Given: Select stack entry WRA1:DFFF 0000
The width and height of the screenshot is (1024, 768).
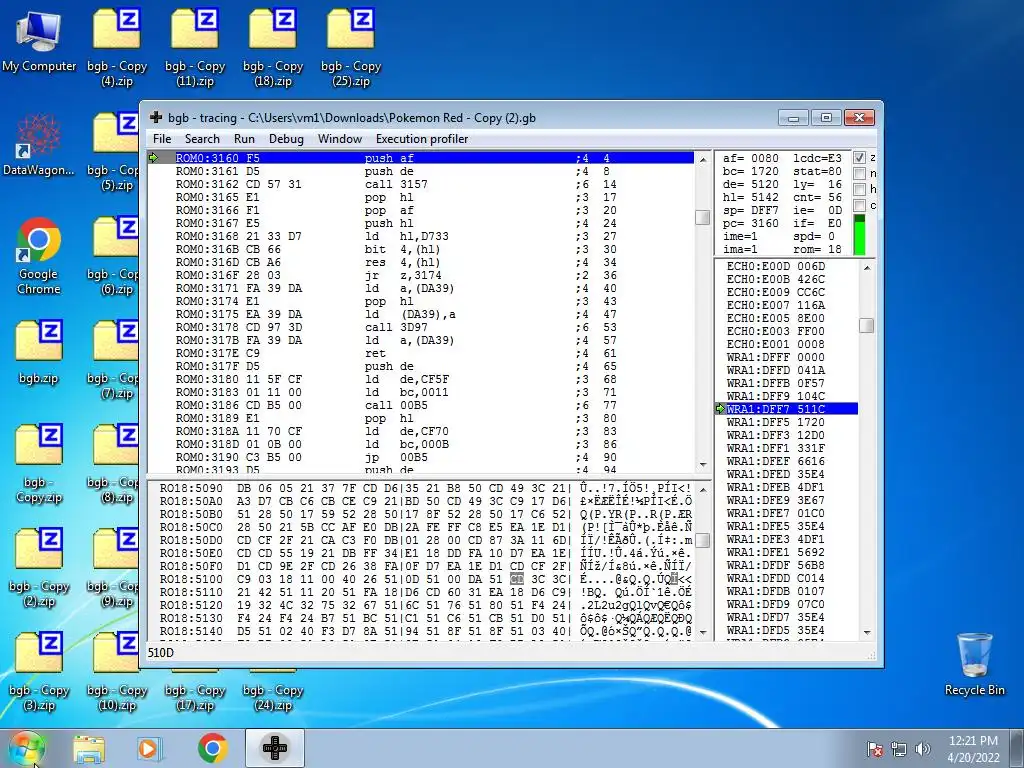Looking at the screenshot, I should tap(786, 357).
